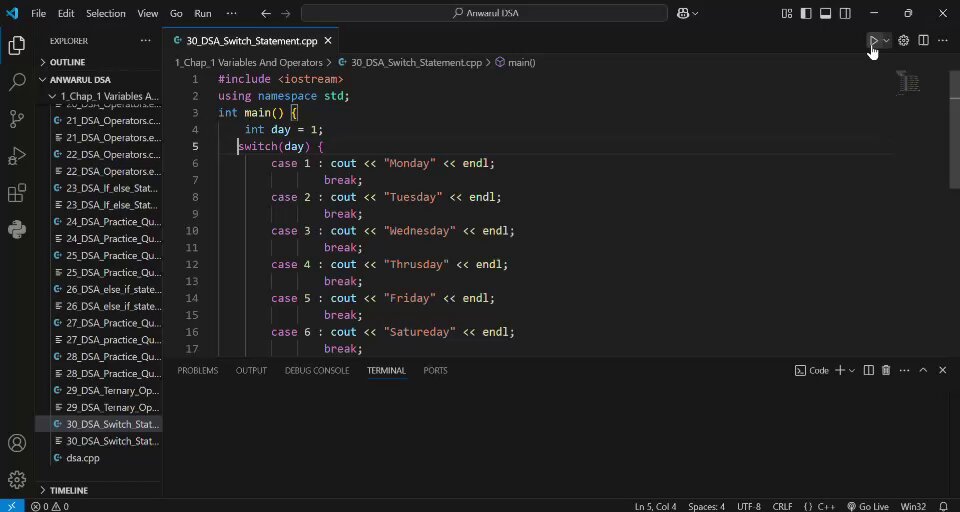Toggle the Primary Side Bar
This screenshot has height=512, width=960.
click(806, 13)
